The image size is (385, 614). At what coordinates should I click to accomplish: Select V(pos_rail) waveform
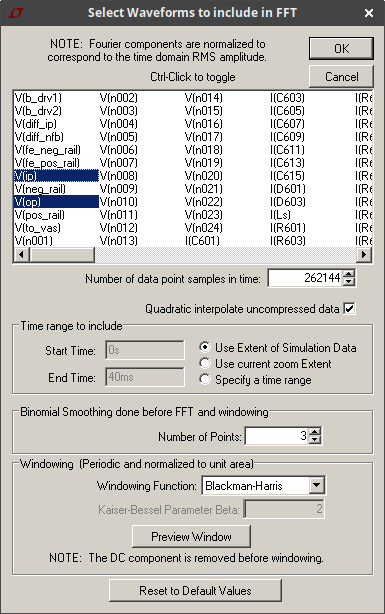click(40, 215)
